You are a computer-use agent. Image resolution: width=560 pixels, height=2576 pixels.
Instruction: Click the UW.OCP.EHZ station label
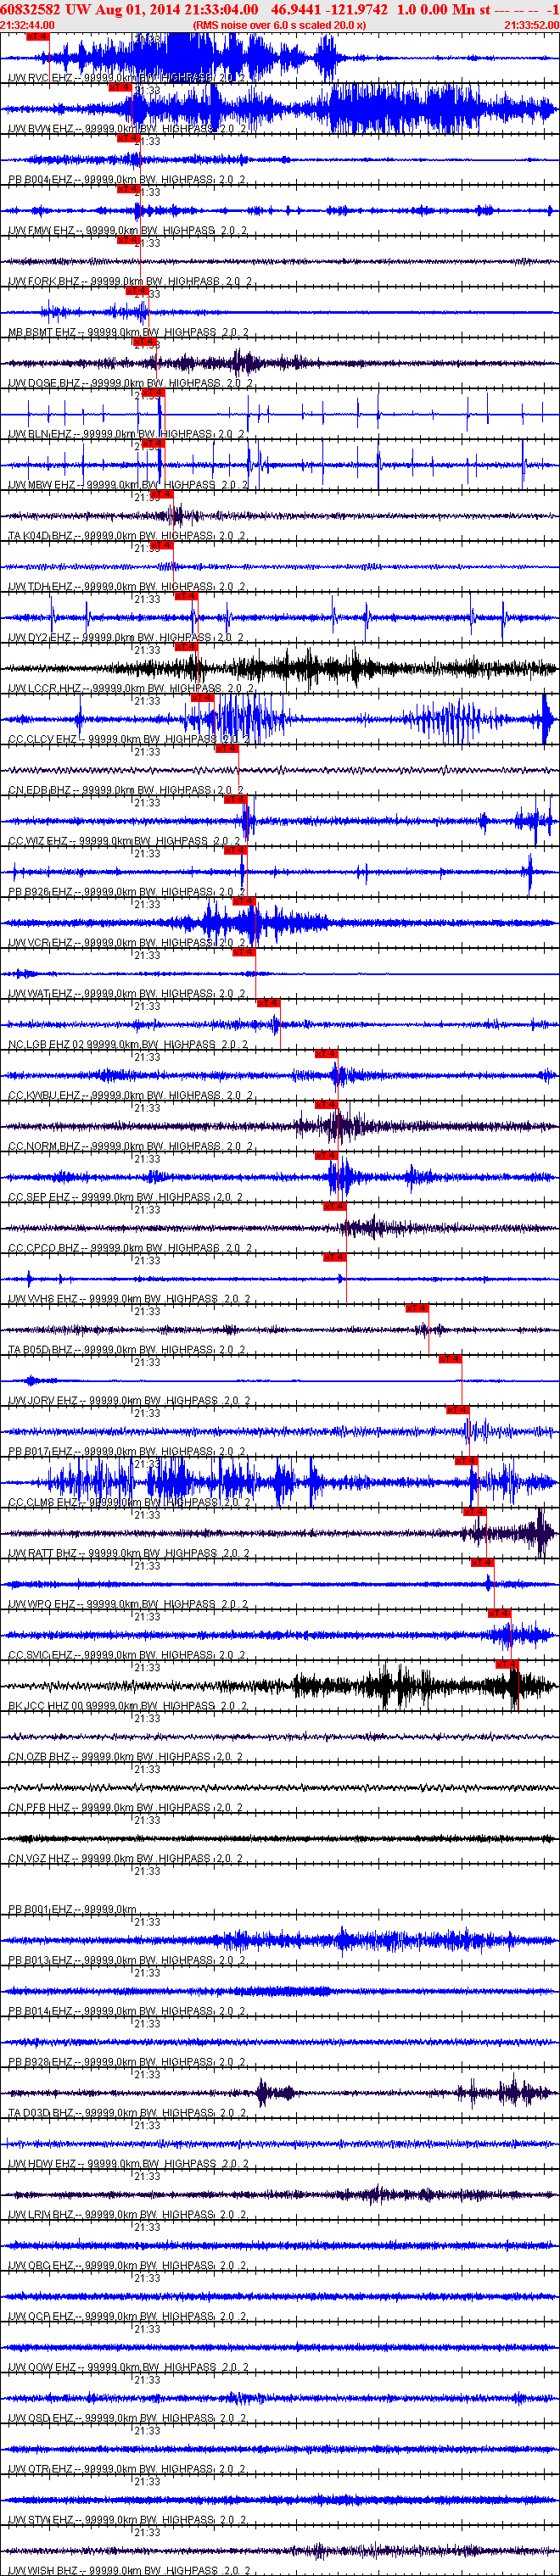coord(127,2317)
